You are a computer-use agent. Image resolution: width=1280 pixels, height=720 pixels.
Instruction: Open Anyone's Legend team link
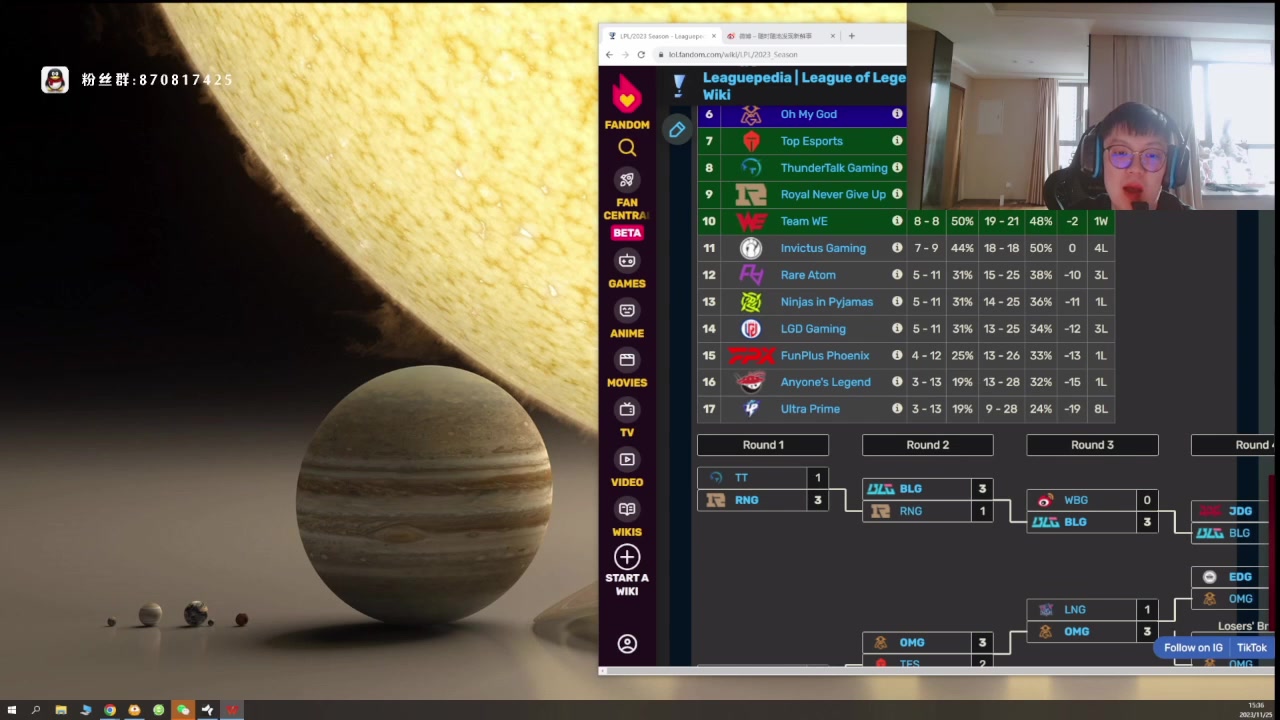825,382
